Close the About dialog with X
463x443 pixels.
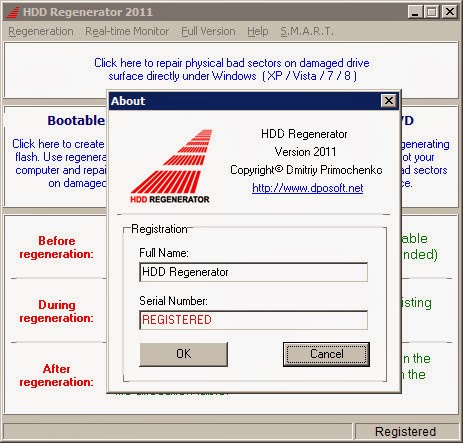coord(389,101)
